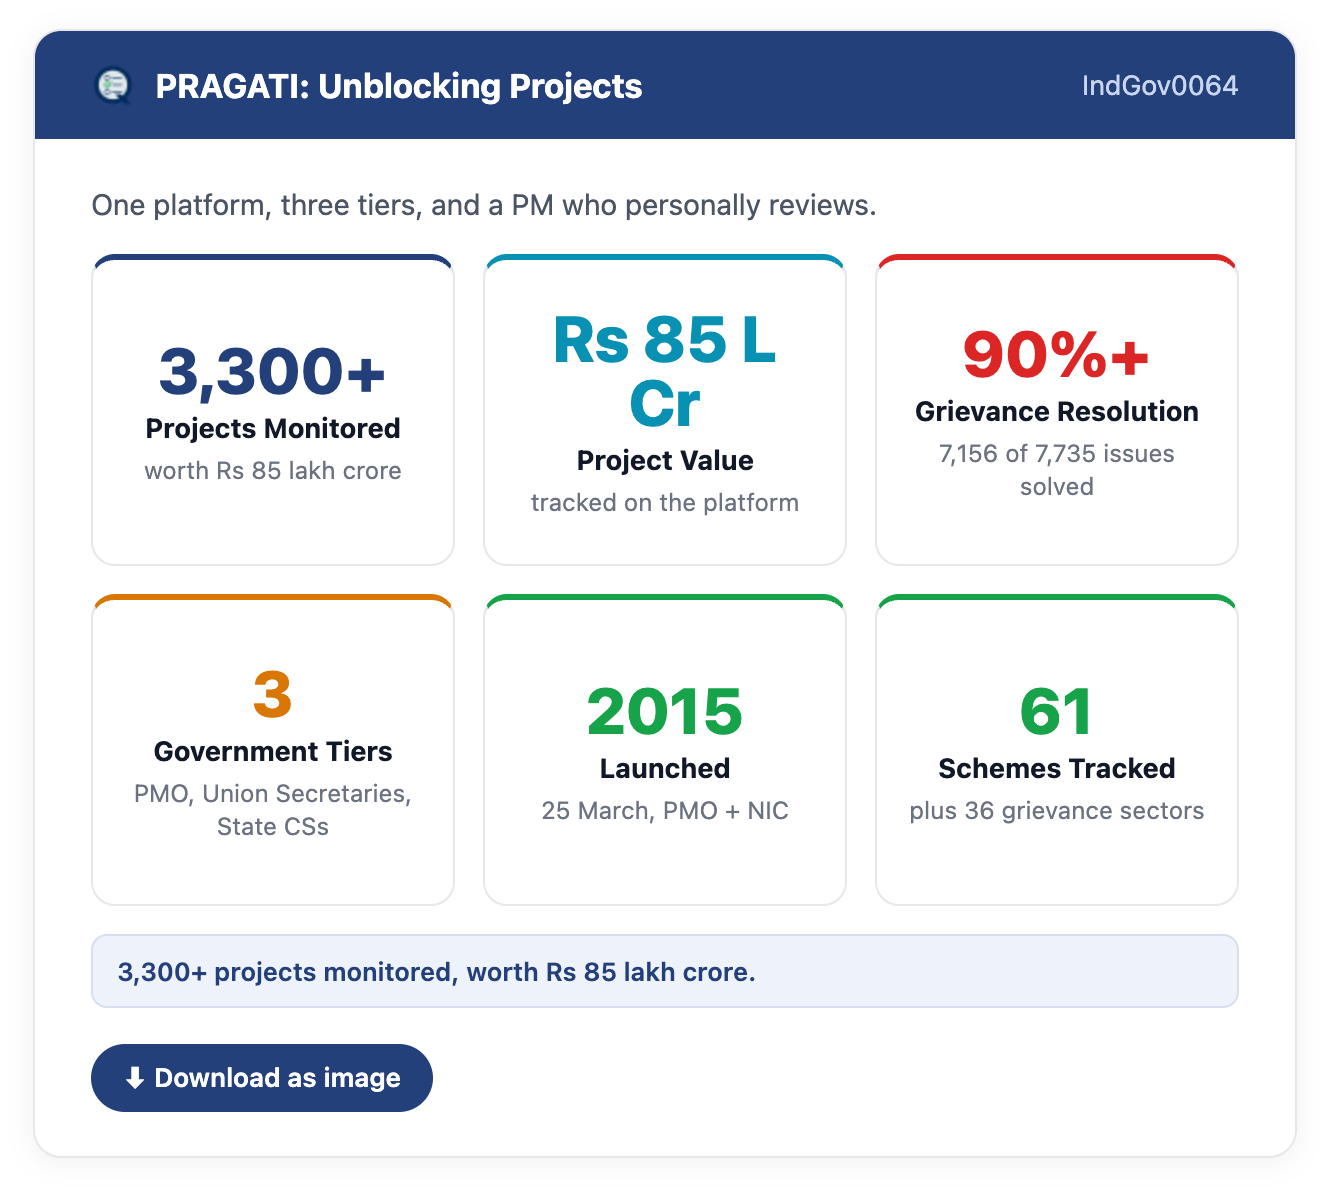This screenshot has height=1195, width=1330.
Task: Open the 3,300+ Projects Monitored card
Action: (273, 410)
